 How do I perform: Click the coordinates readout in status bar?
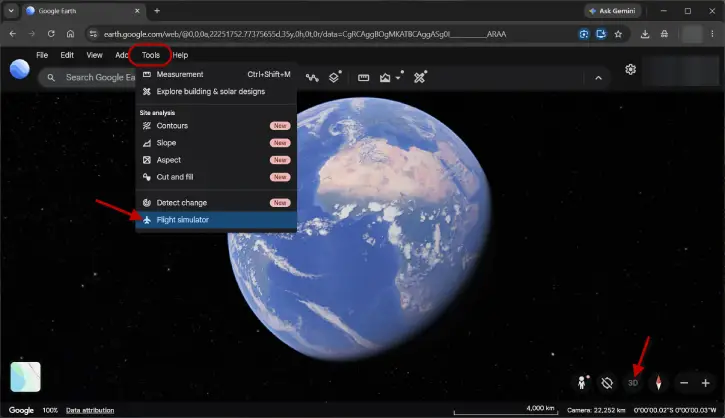pyautogui.click(x=675, y=410)
